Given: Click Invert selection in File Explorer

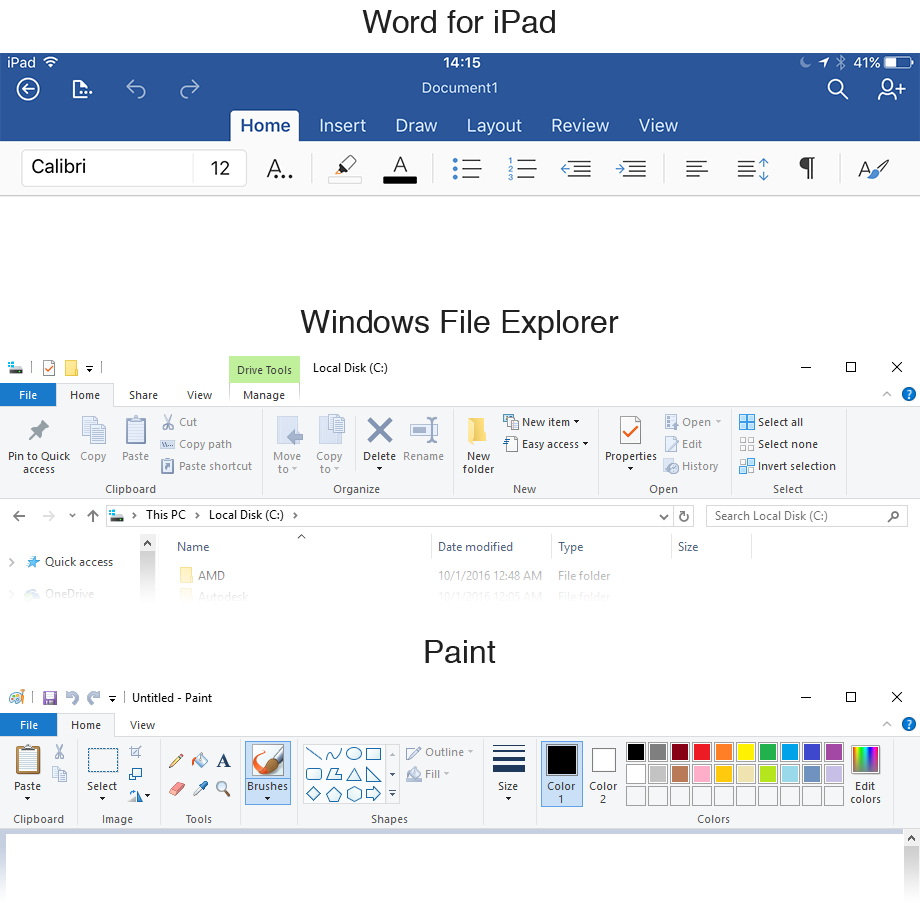Looking at the screenshot, I should click(x=787, y=466).
